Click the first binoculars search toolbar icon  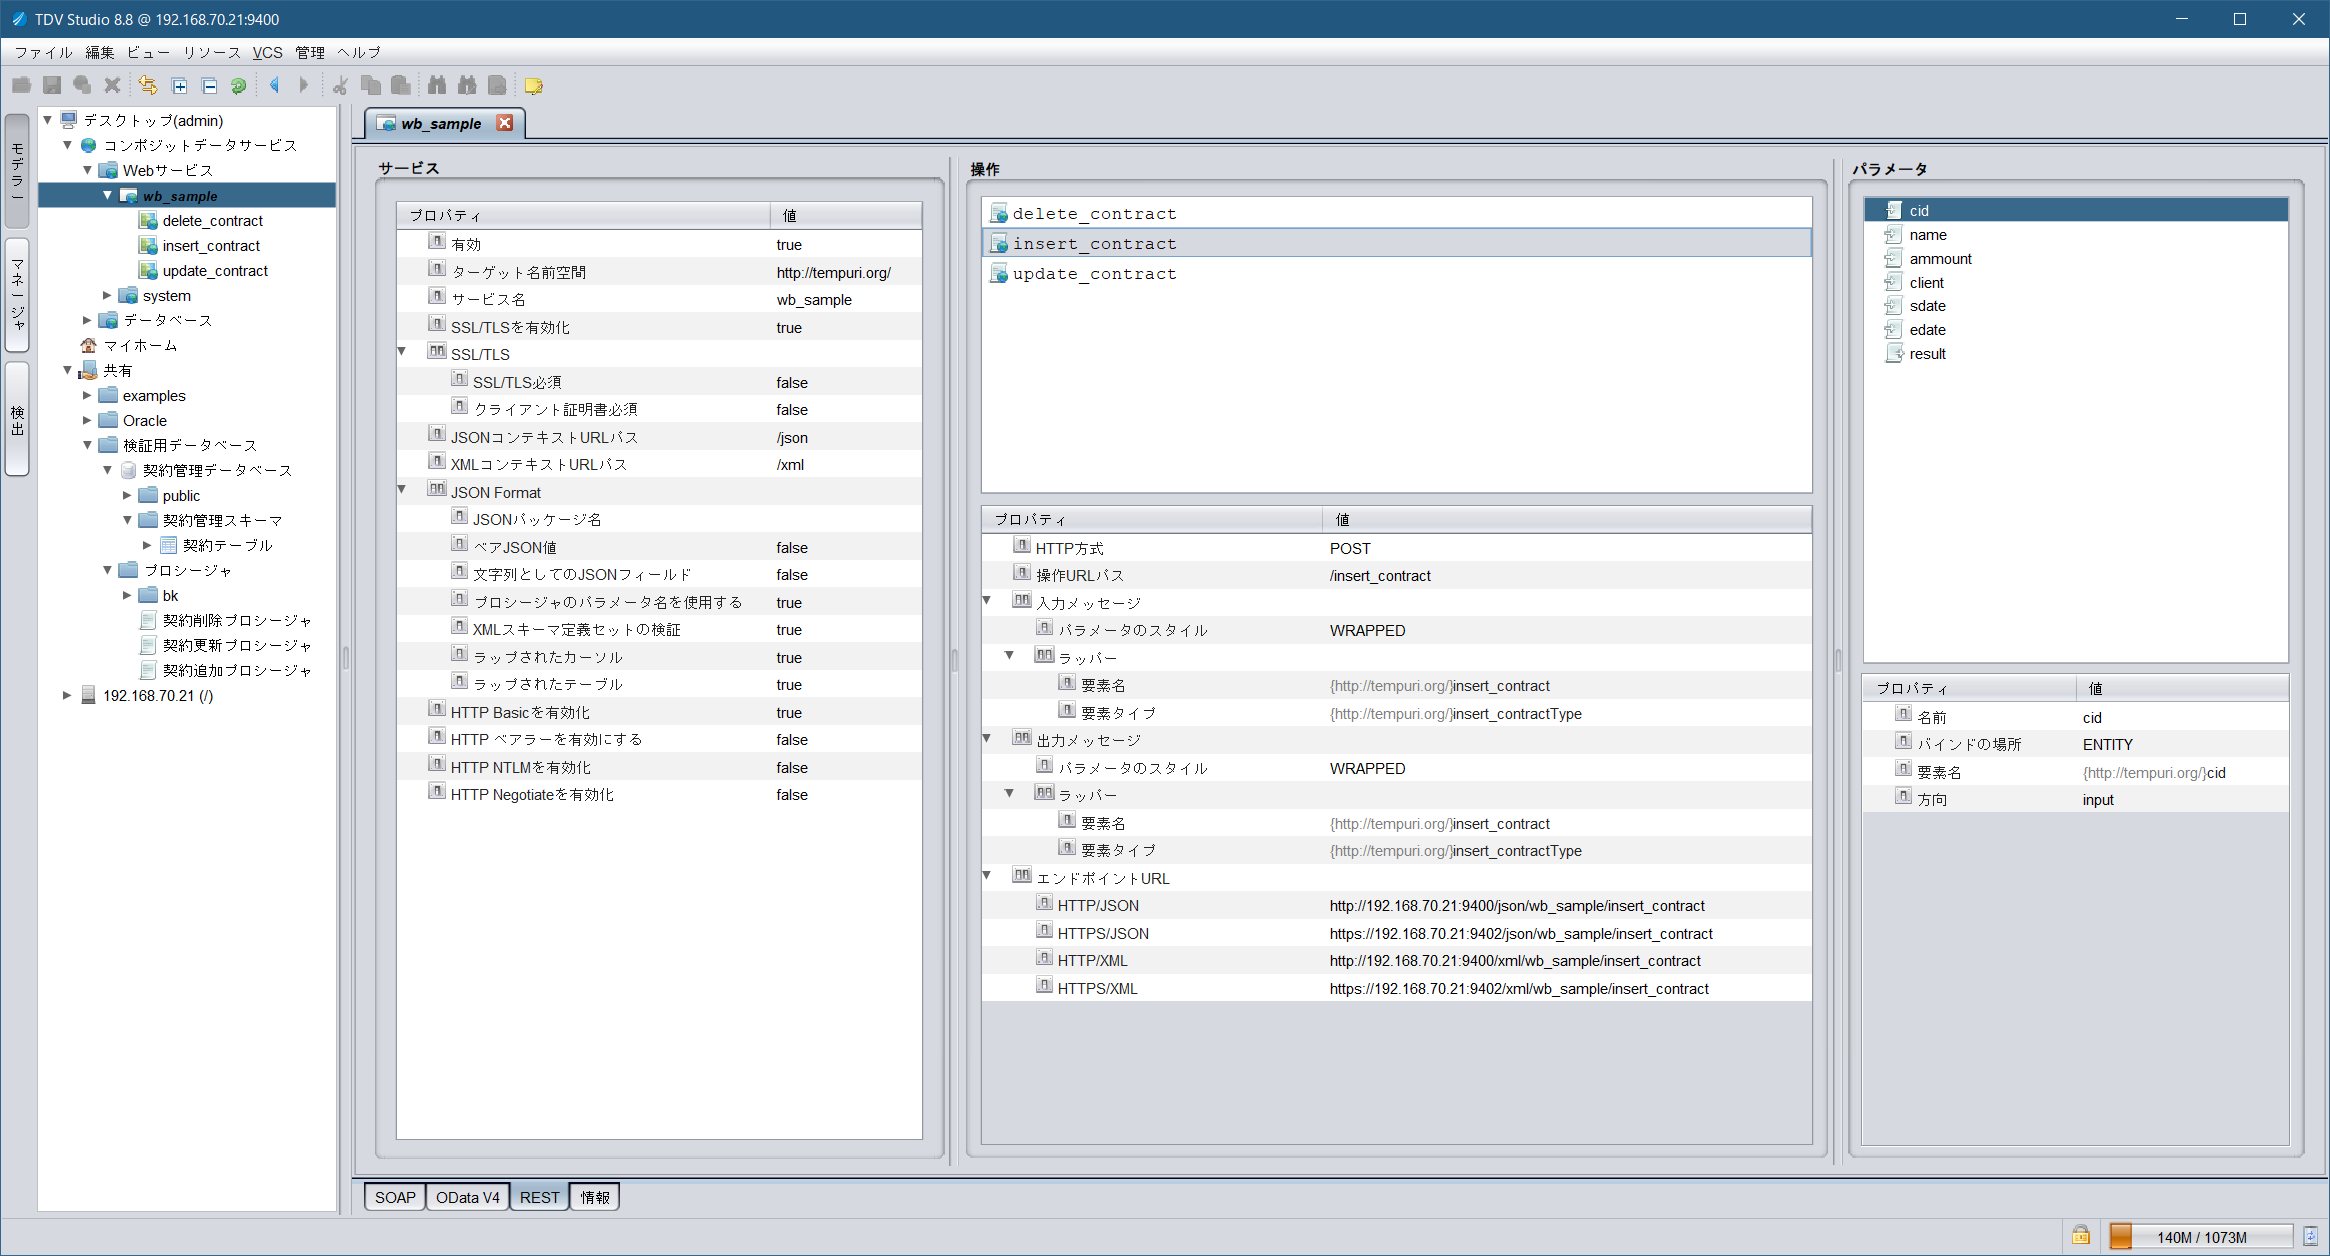(437, 86)
